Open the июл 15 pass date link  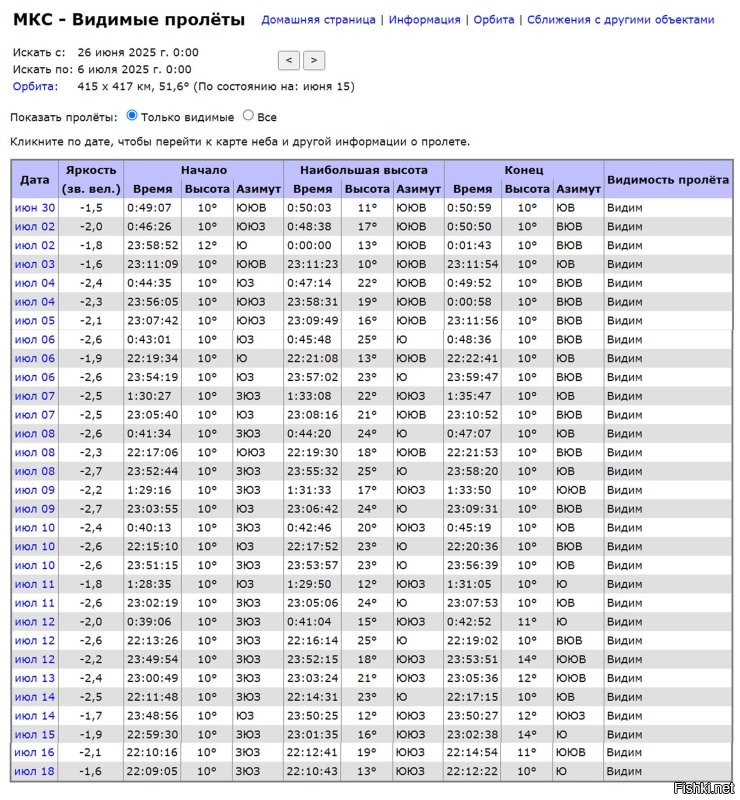(35, 735)
